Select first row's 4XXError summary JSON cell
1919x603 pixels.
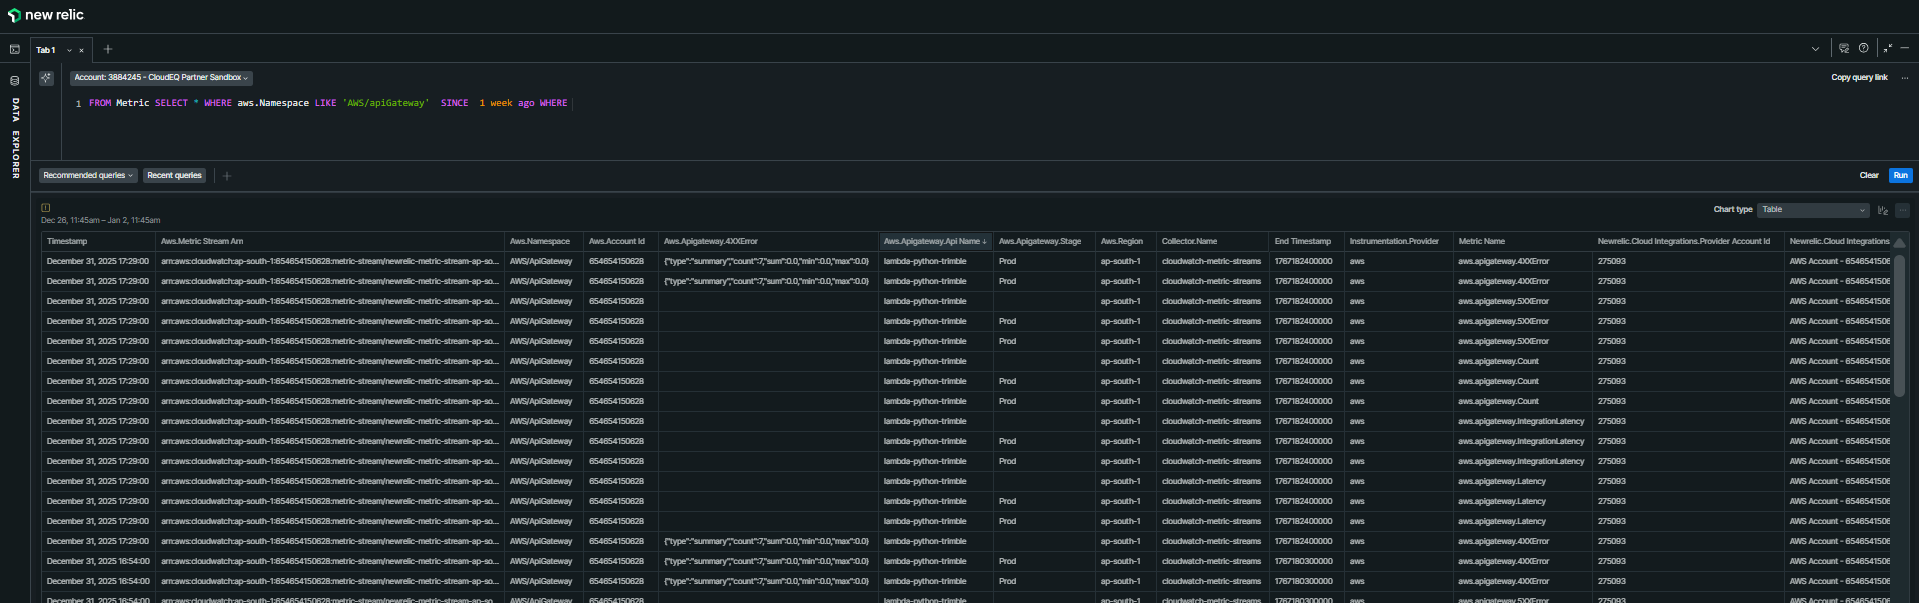[x=766, y=261]
